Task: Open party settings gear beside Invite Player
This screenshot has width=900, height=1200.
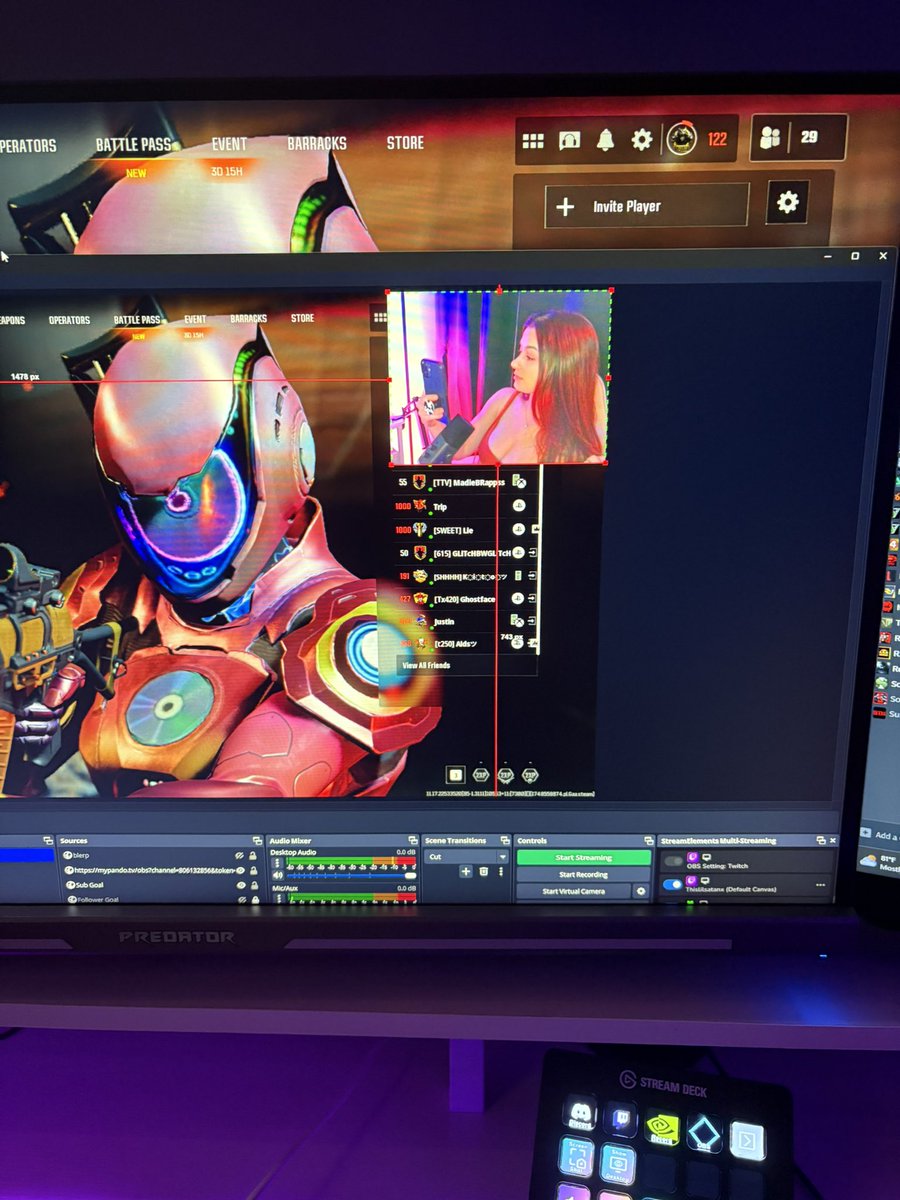Action: coord(788,203)
